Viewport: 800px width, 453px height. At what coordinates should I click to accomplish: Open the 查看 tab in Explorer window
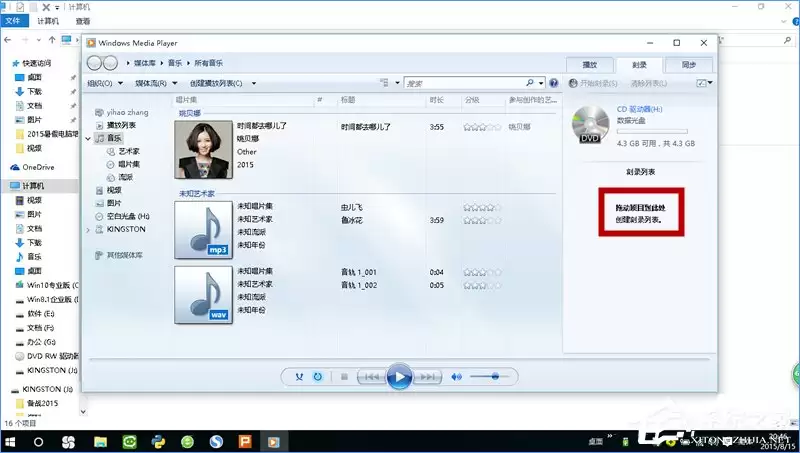(x=83, y=21)
